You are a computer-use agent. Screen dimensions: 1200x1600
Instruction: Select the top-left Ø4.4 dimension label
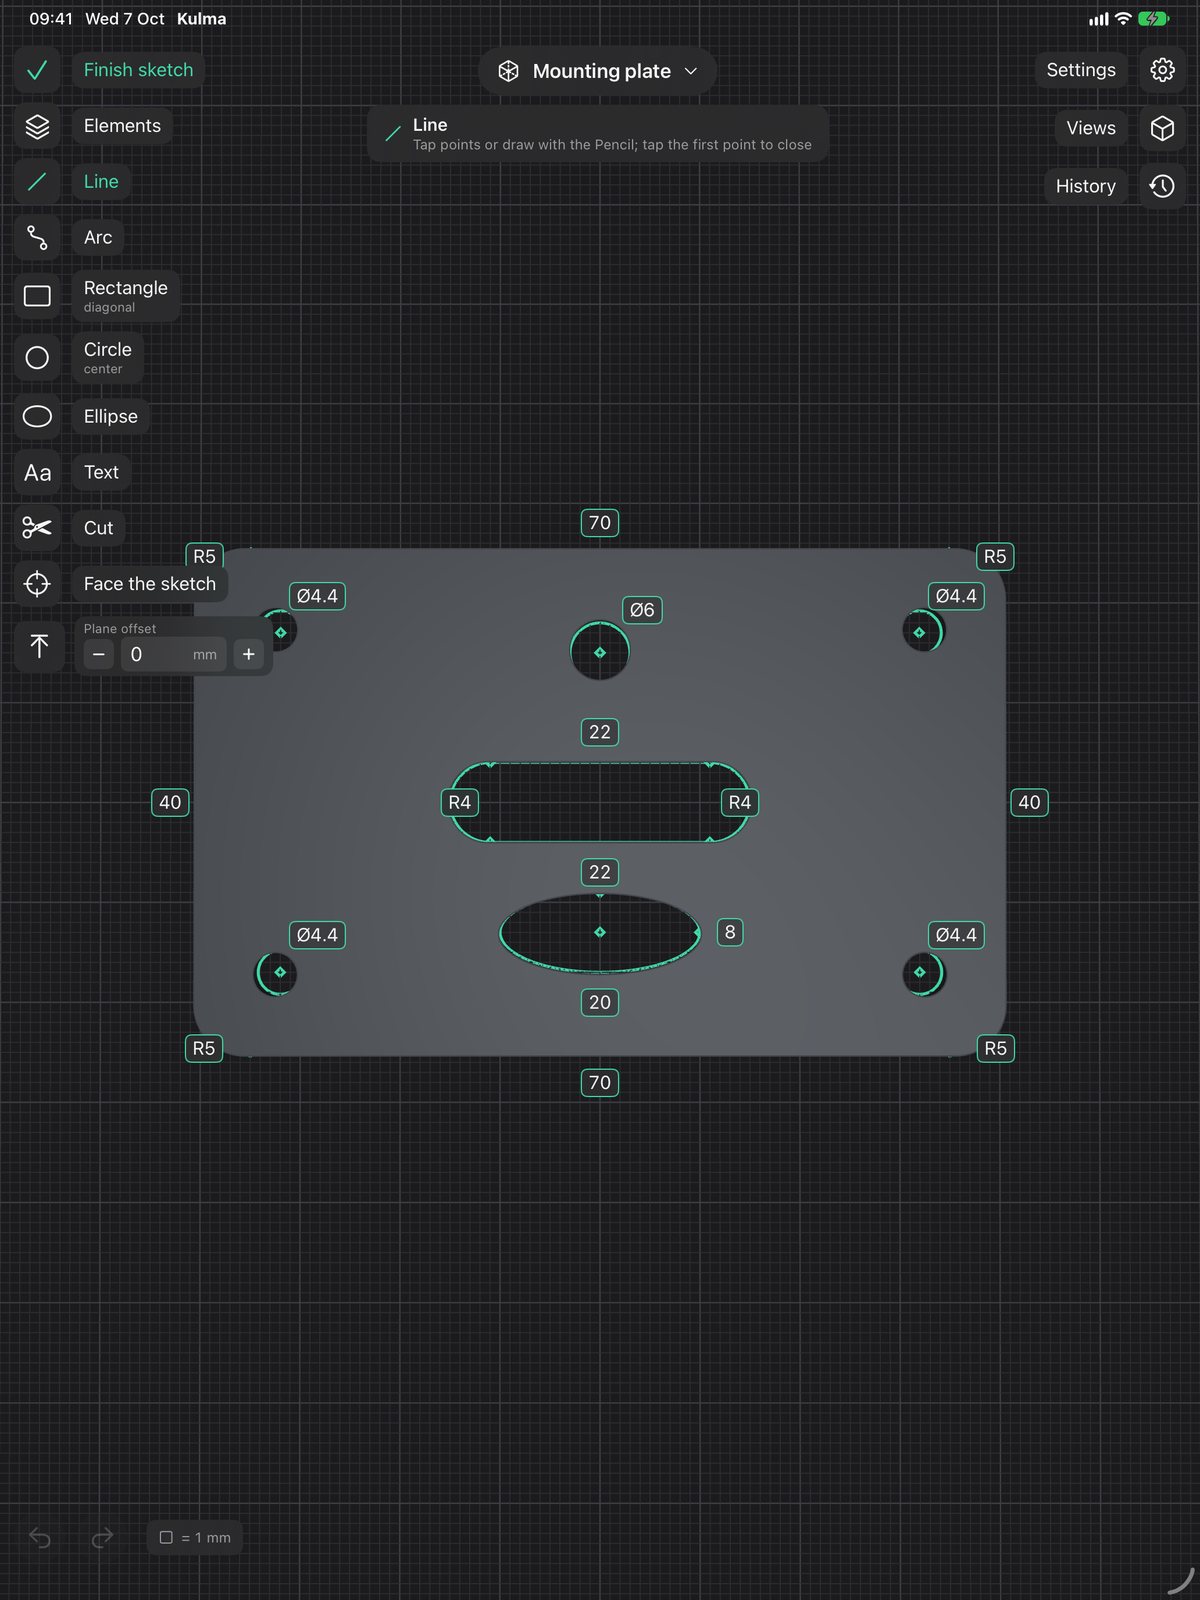[317, 596]
